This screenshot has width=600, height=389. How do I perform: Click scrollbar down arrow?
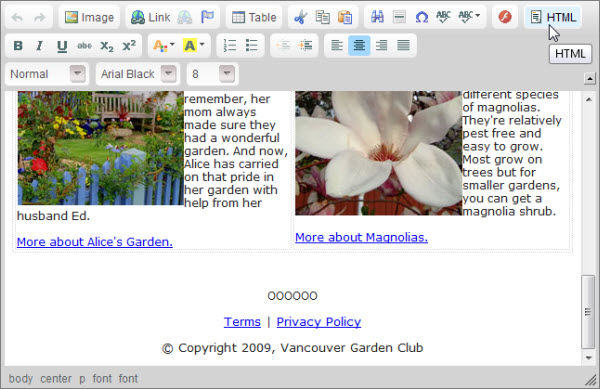click(589, 358)
